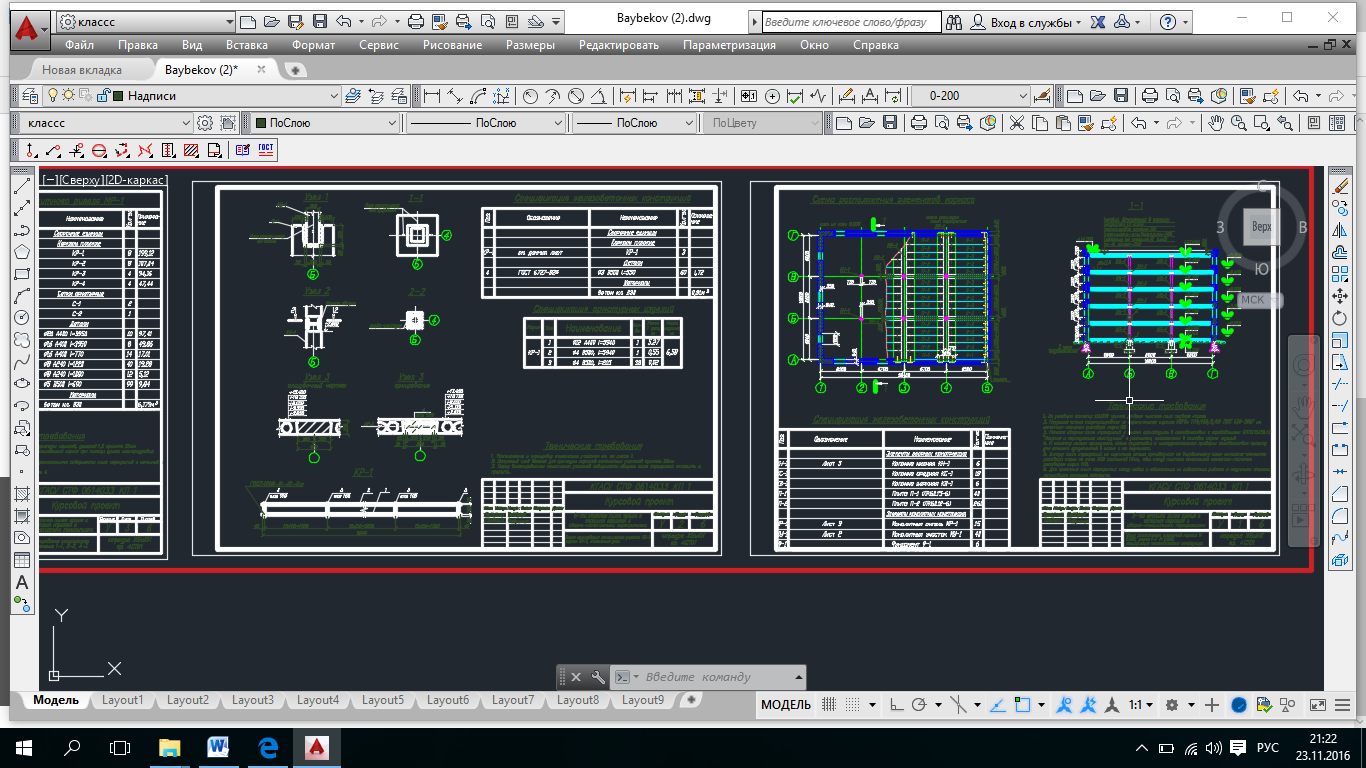Switch to the Layout3 tab
Viewport: 1366px width, 768px height.
tap(253, 700)
